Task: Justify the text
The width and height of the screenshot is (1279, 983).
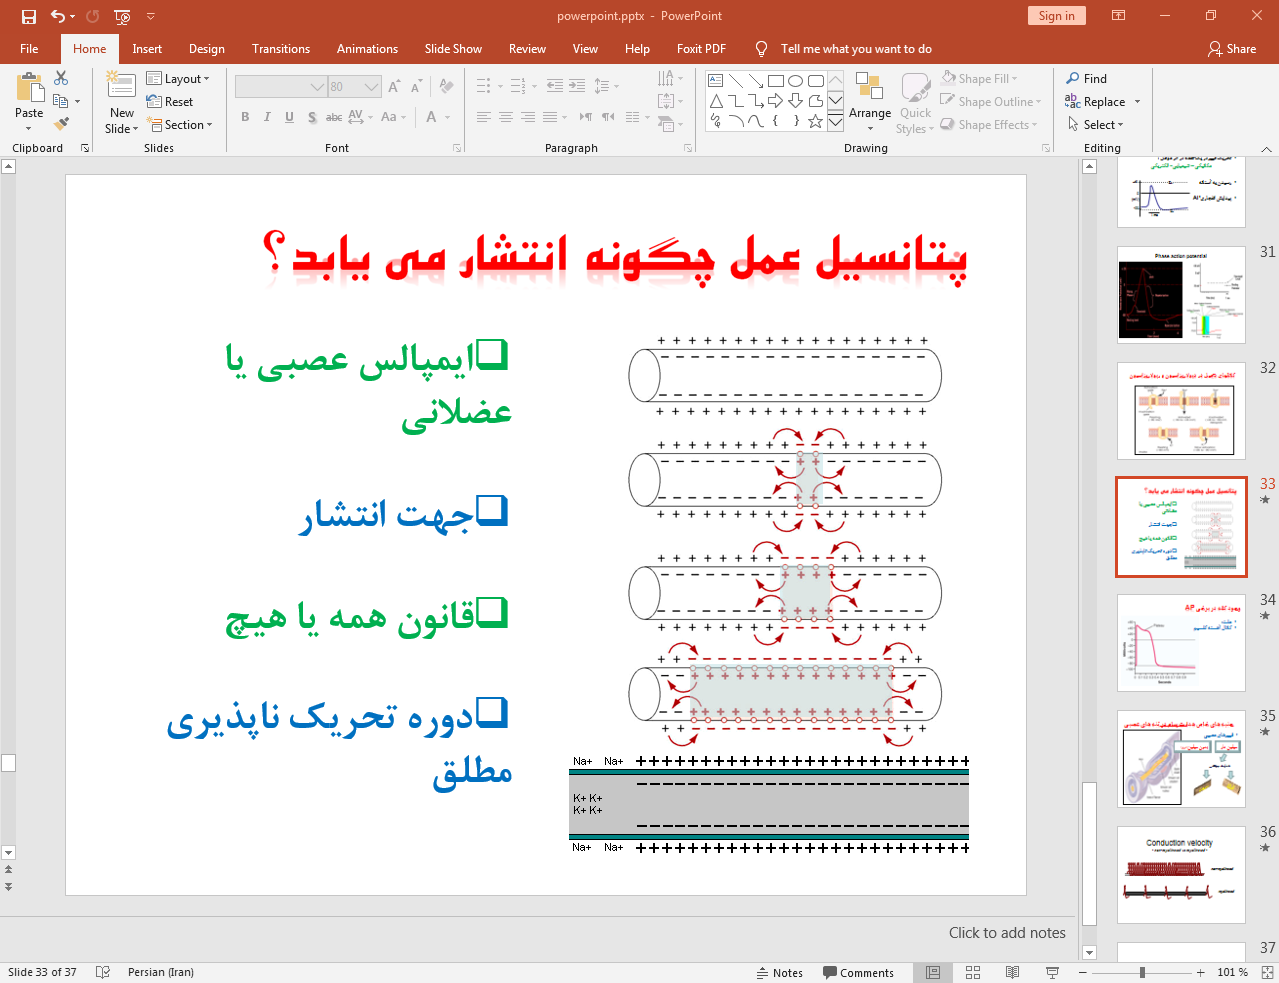Action: [x=550, y=117]
